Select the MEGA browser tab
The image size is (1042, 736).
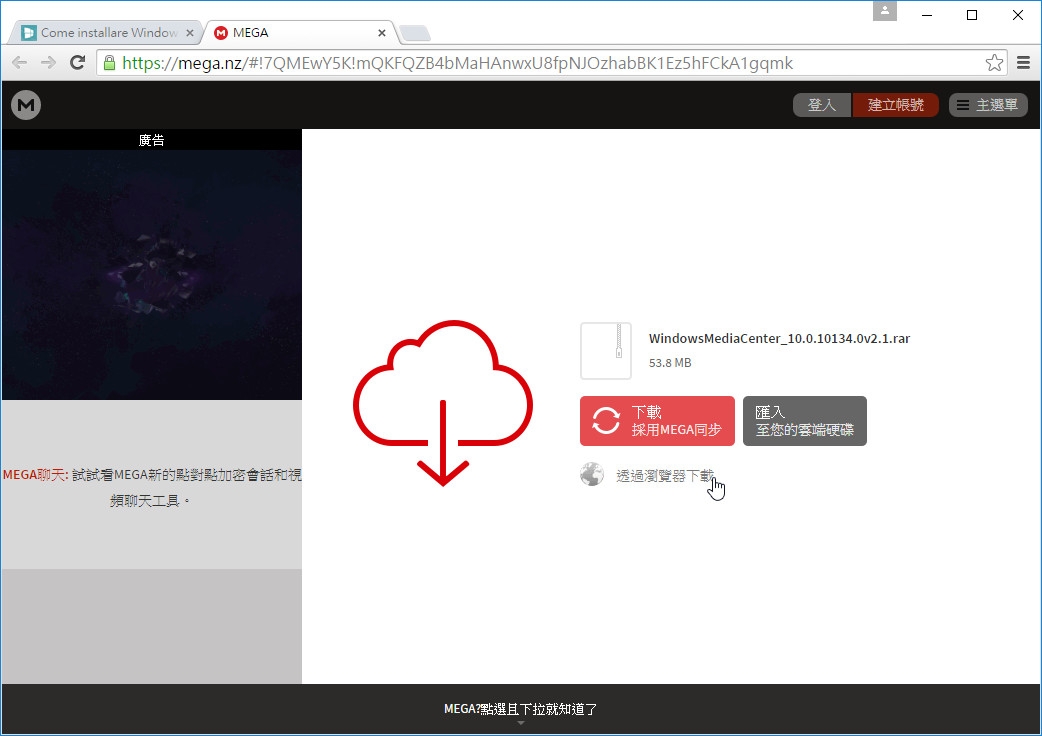click(x=300, y=33)
